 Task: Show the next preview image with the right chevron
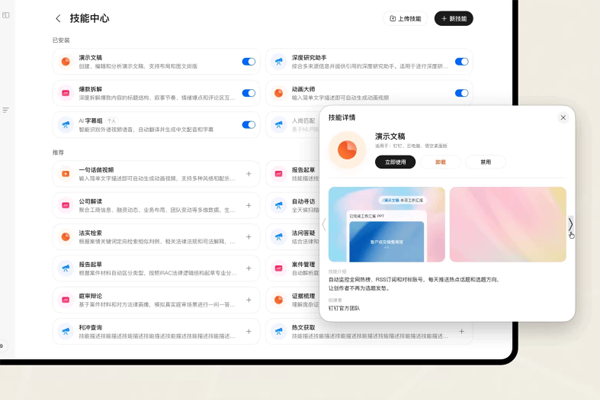570,225
